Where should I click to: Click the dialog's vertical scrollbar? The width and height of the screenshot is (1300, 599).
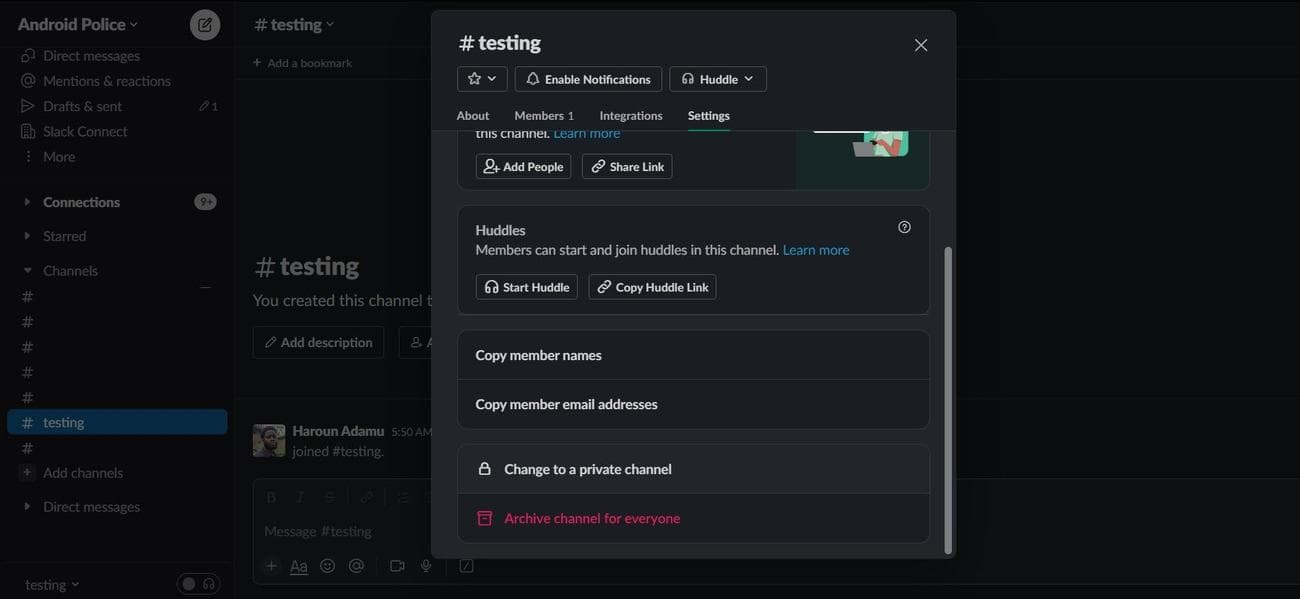948,400
